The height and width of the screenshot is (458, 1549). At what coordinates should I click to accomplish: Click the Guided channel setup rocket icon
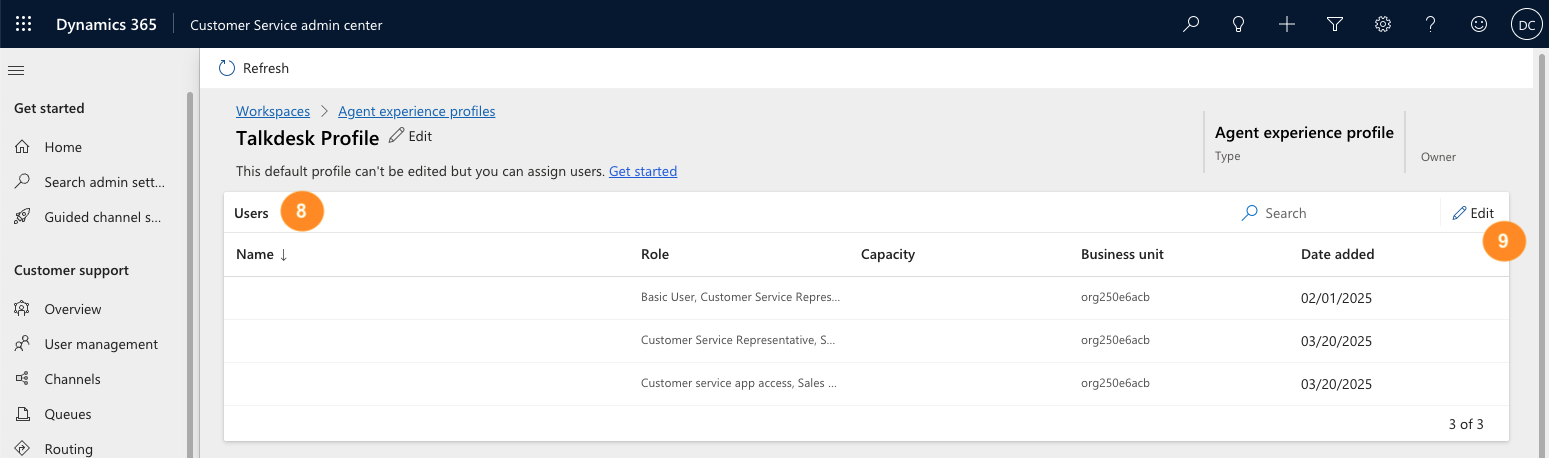click(x=22, y=217)
